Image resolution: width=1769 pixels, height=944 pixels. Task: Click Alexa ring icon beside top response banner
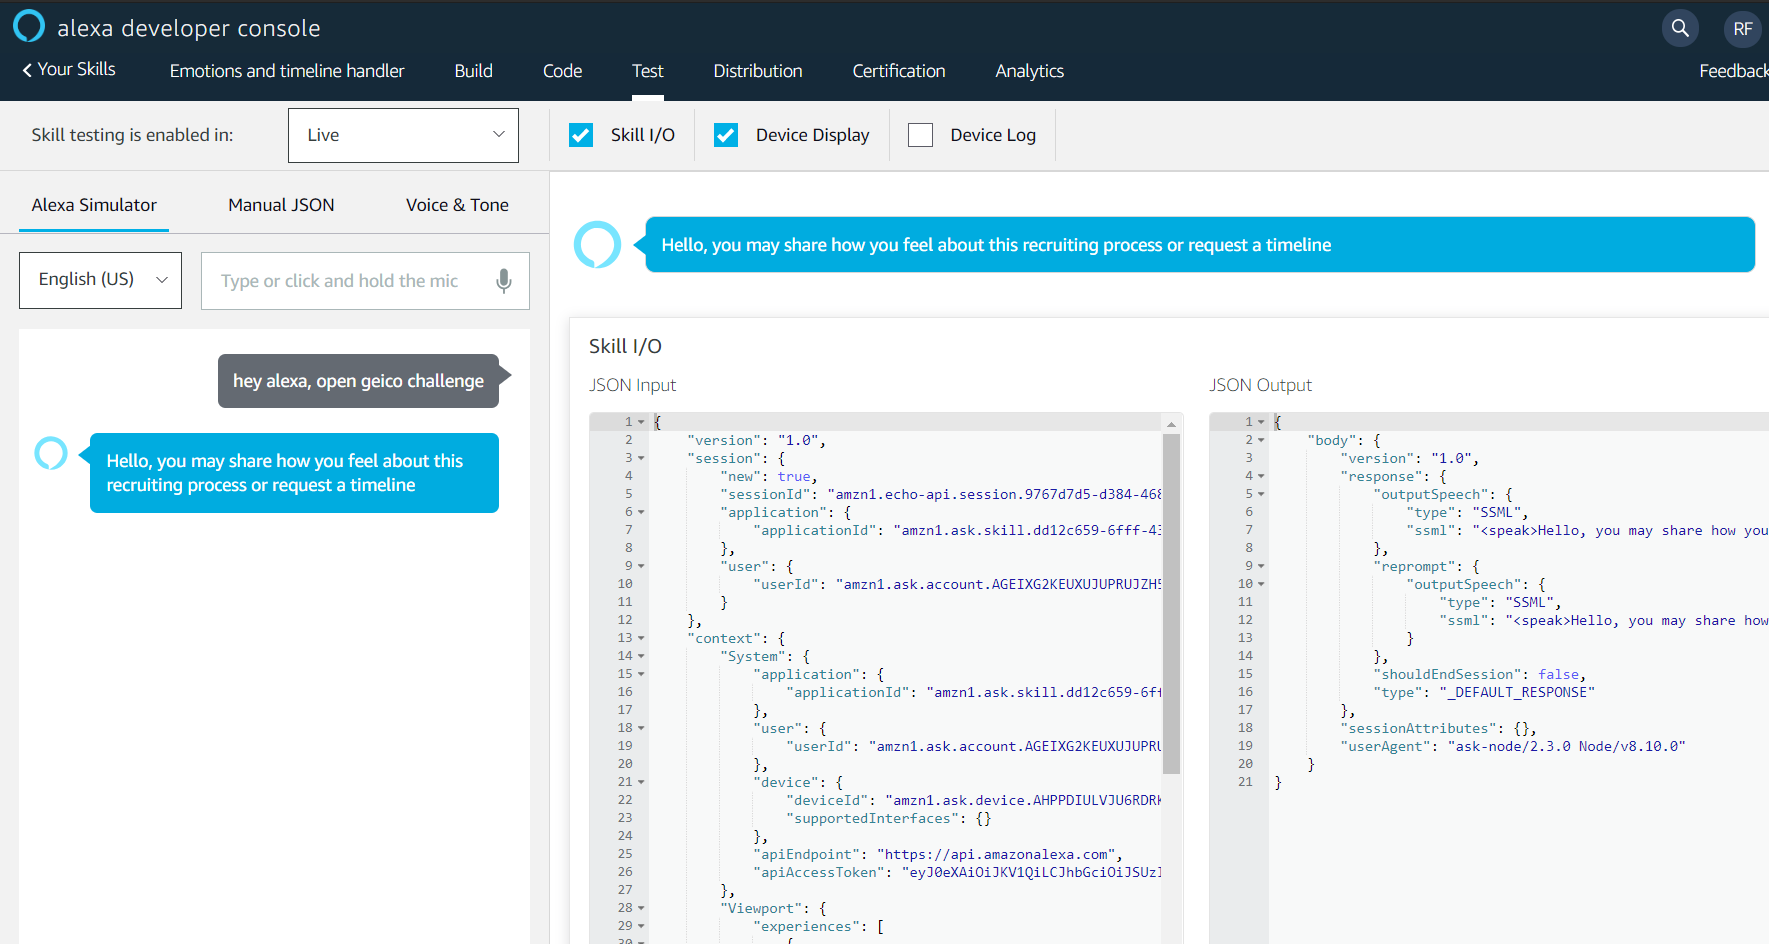pyautogui.click(x=597, y=245)
